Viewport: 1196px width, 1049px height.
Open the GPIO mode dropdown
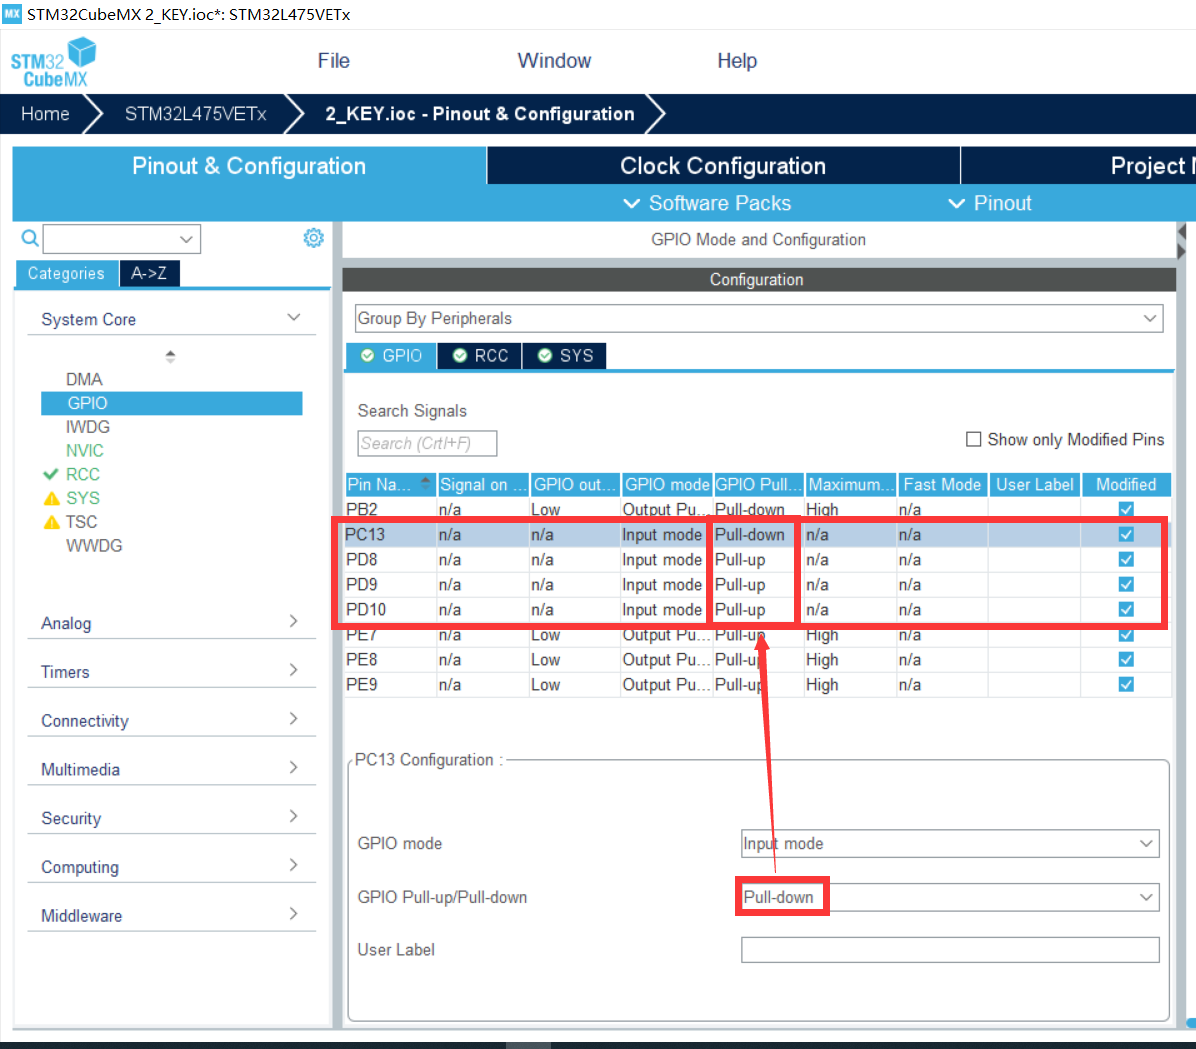(950, 844)
